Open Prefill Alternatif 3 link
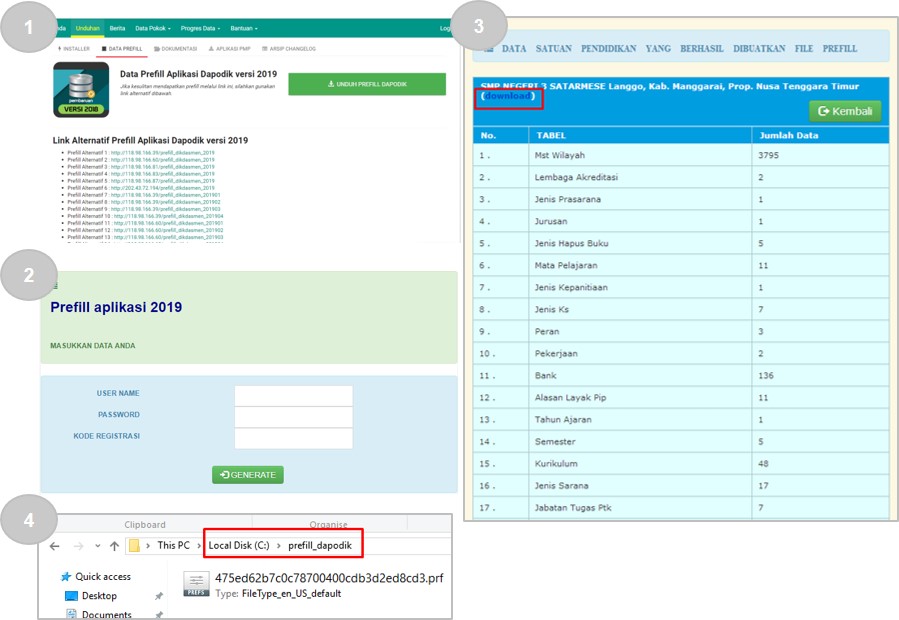This screenshot has height=620, width=899. coord(163,167)
